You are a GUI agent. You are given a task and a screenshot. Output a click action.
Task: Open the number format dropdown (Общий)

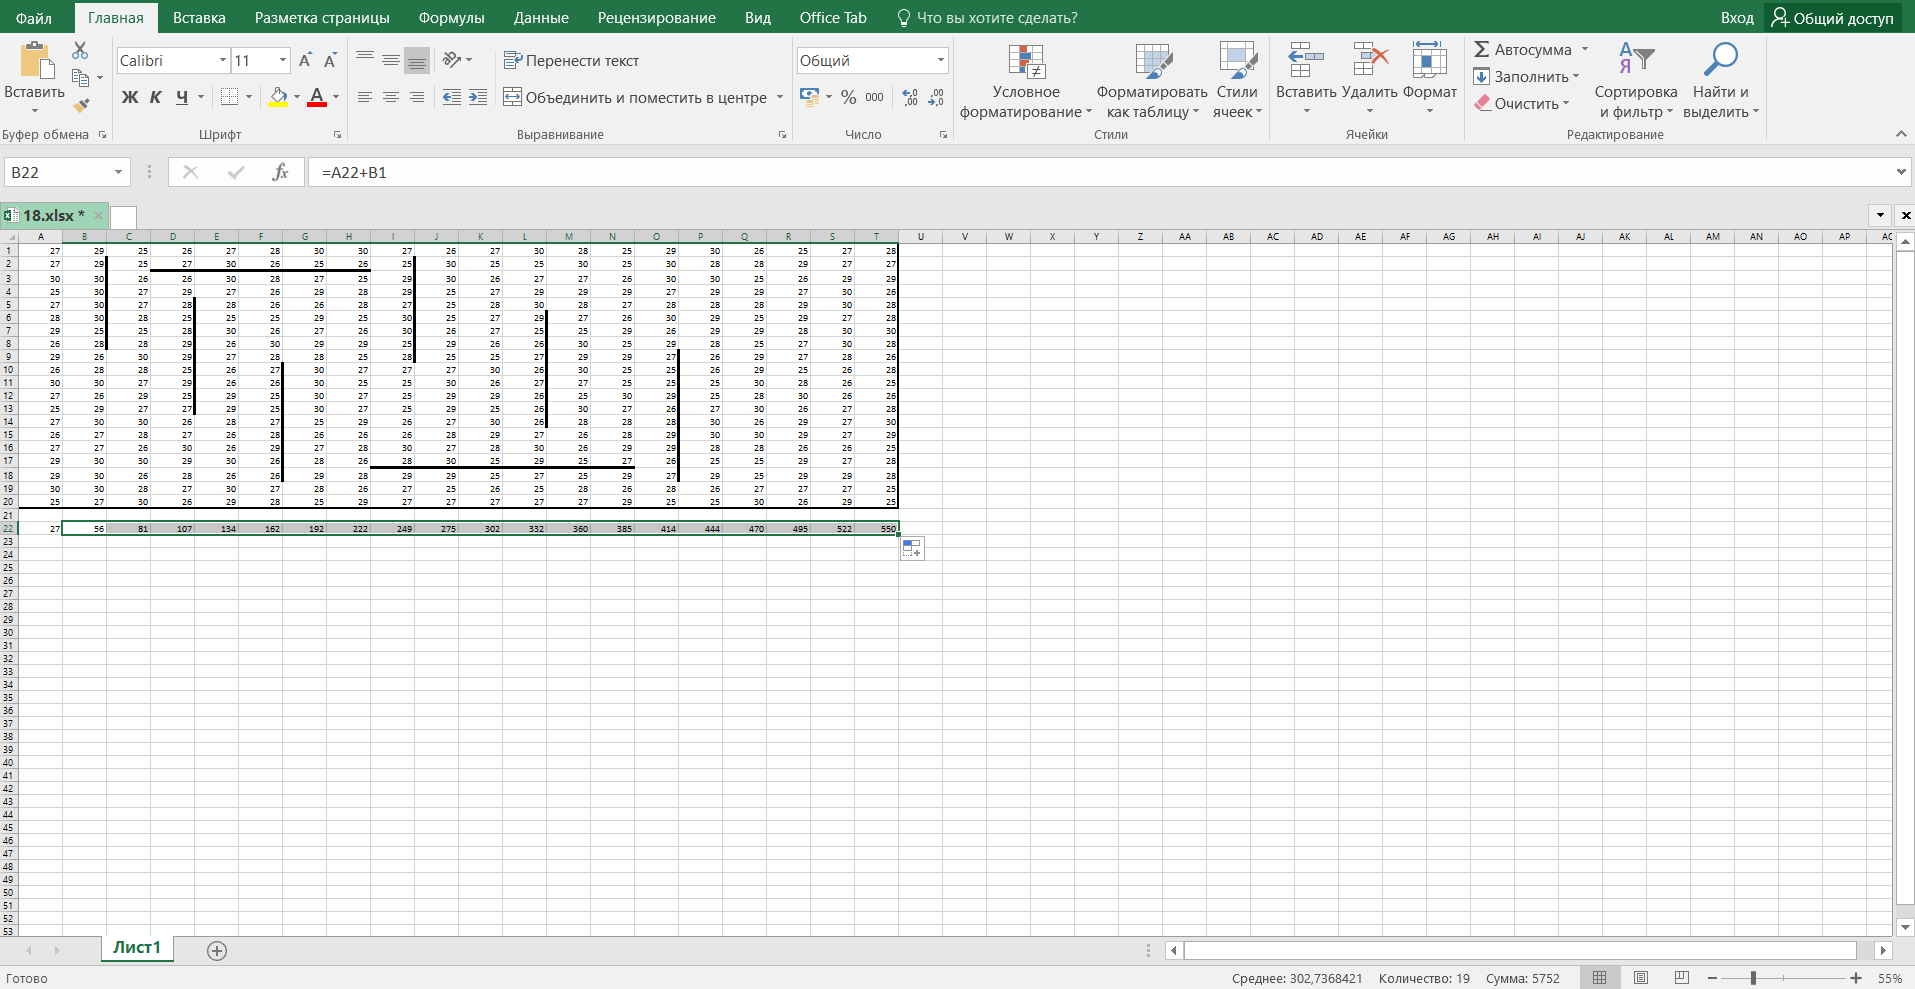(x=941, y=60)
